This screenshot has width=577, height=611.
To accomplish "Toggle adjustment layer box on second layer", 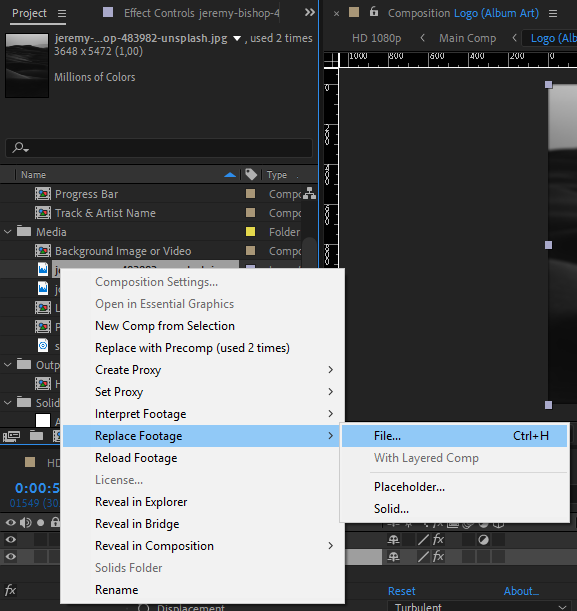I will 483,557.
